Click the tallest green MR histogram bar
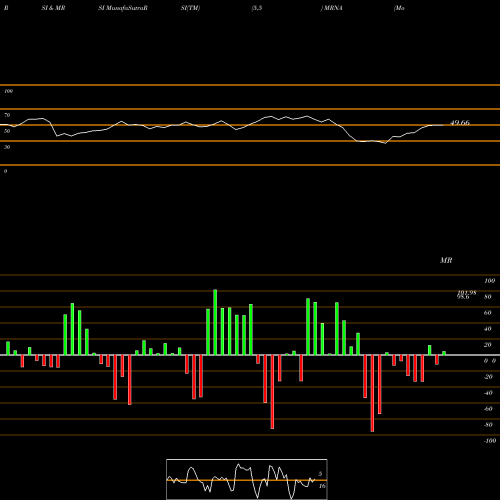The width and height of the screenshot is (500, 500). [215, 322]
